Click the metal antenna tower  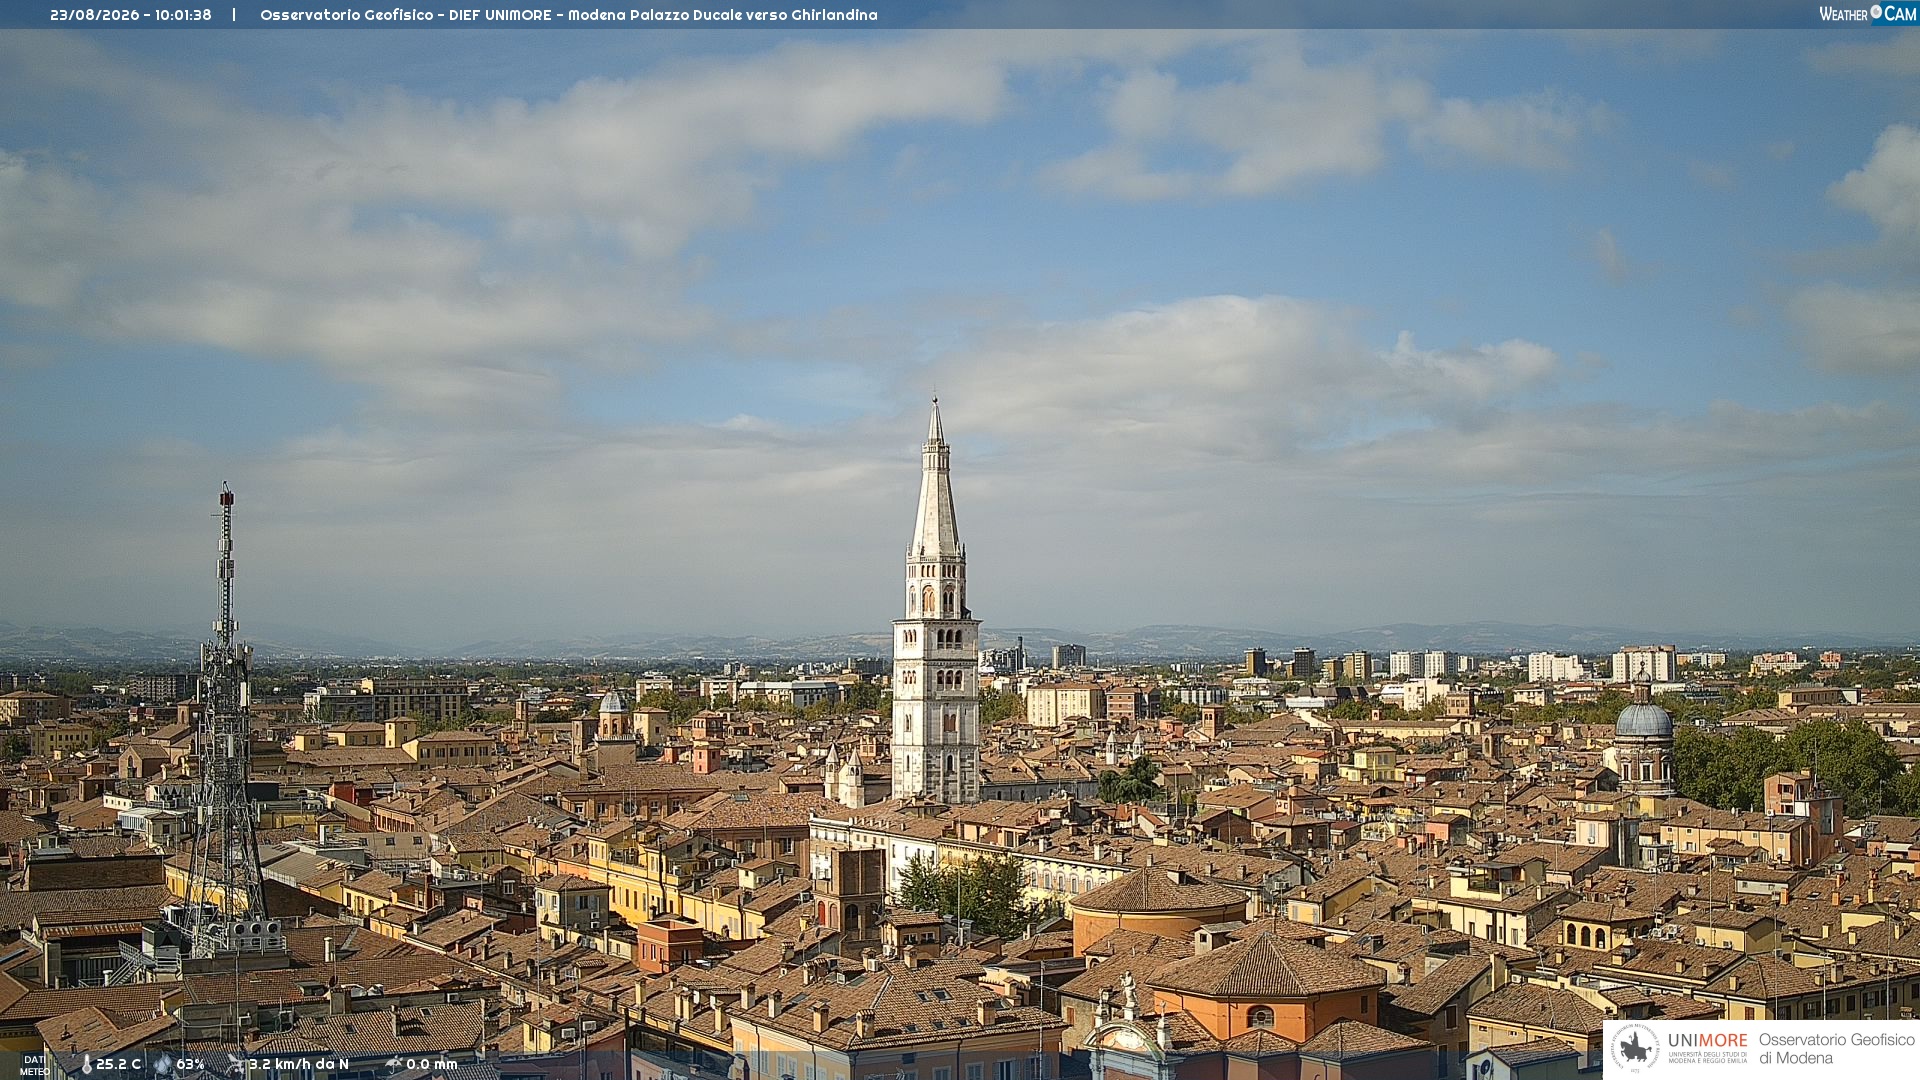coord(226,720)
